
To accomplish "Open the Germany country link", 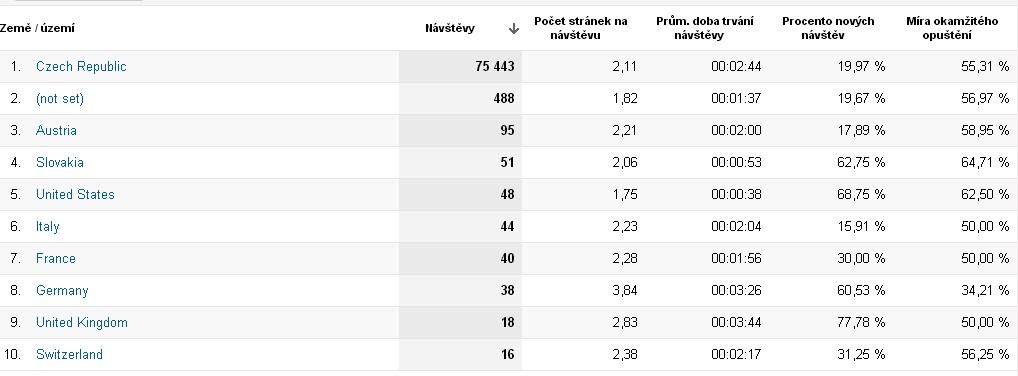I will tap(62, 290).
